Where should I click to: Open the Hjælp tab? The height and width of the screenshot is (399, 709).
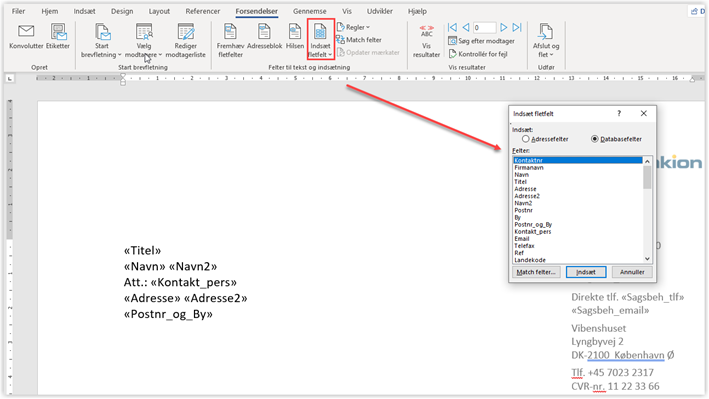pos(417,11)
